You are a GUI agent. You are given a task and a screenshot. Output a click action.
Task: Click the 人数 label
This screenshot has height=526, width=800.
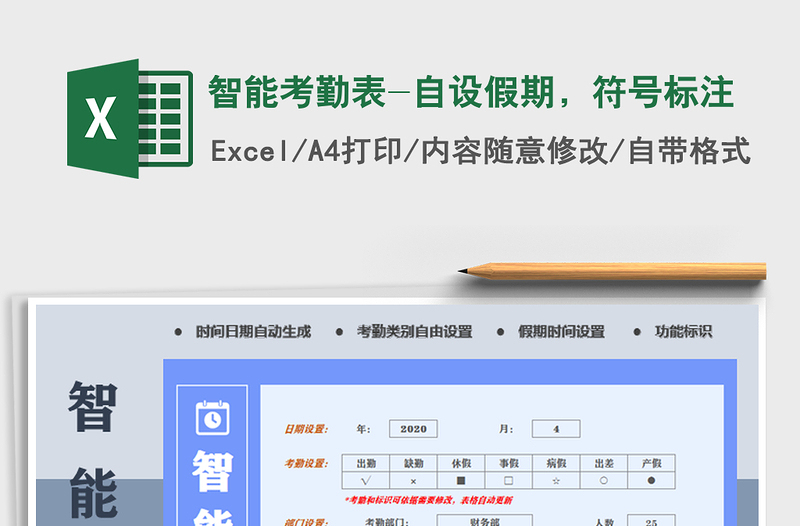pos(604,521)
